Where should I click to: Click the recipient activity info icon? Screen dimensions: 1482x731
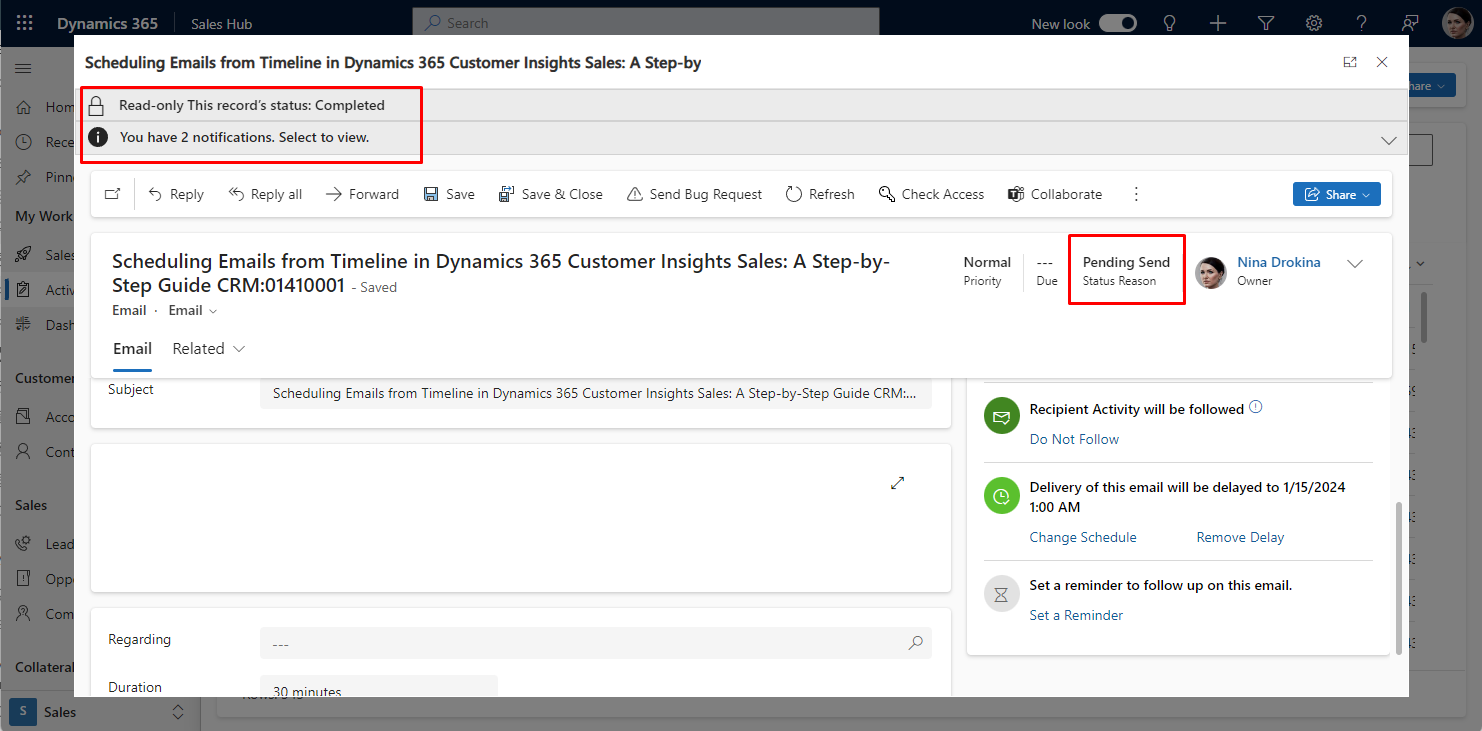[x=1256, y=407]
